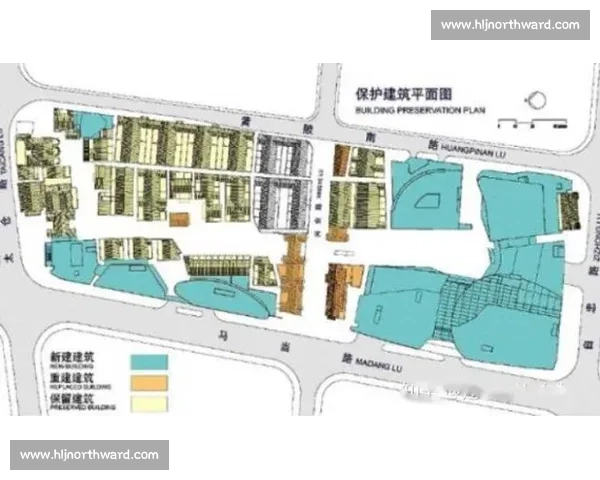Click the small orange square building in courtyard
Screen dimensions: 600x480
[x=179, y=219]
